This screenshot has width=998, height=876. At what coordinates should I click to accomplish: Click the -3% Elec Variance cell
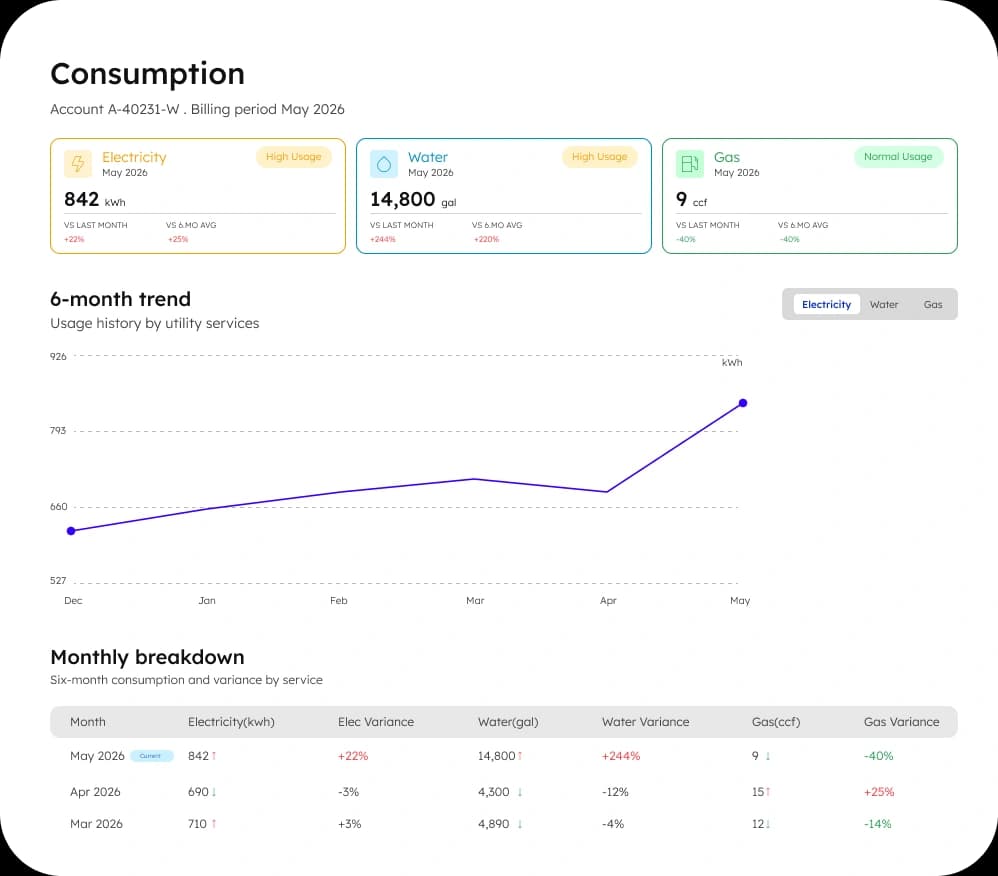pyautogui.click(x=348, y=792)
